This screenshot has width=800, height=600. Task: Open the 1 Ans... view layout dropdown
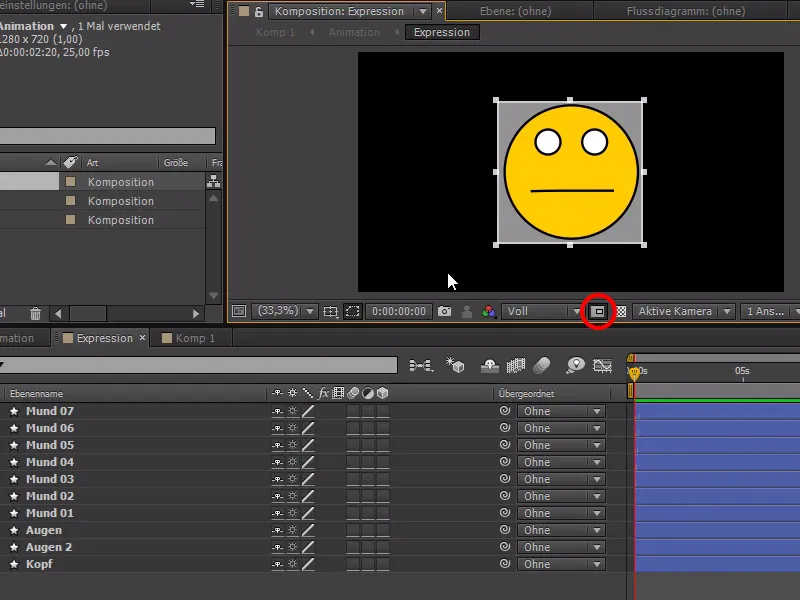coord(770,311)
